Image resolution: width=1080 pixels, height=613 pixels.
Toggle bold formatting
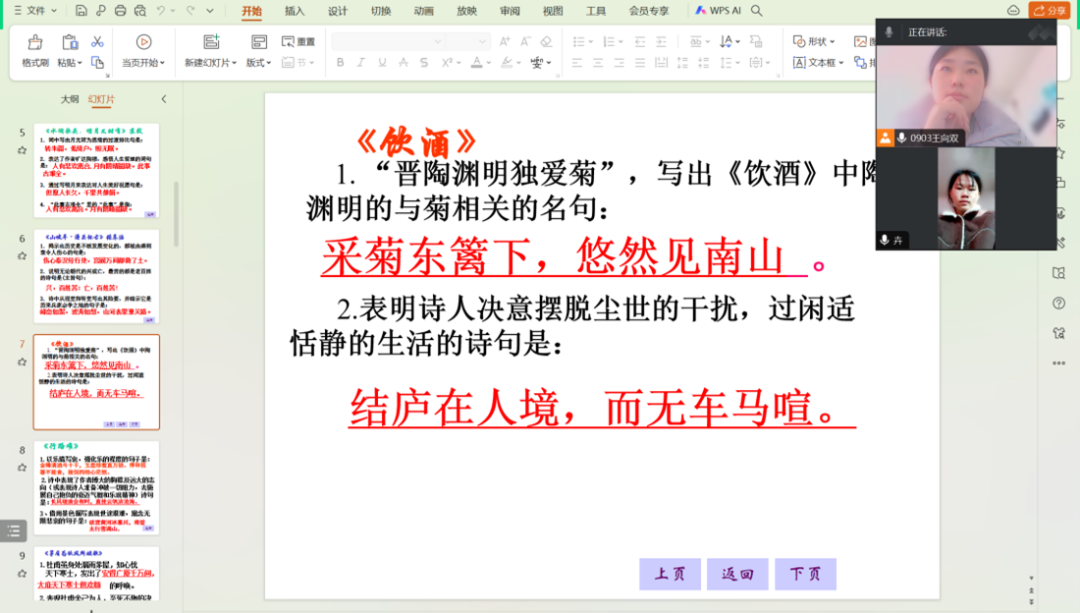tap(340, 63)
